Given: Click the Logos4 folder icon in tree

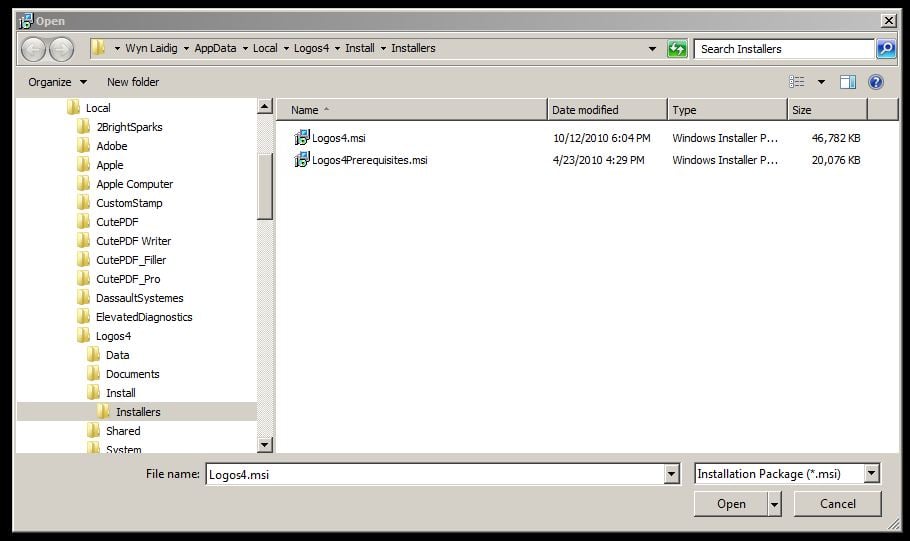Looking at the screenshot, I should tap(84, 336).
